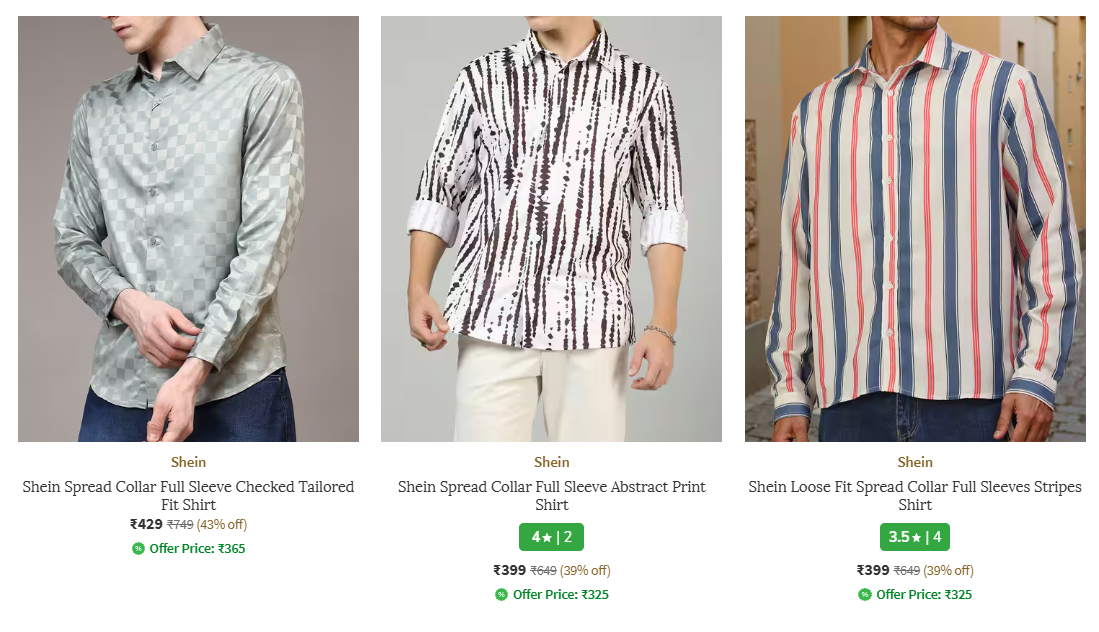This screenshot has height=632, width=1099.
Task: Click the 4 star rating badge
Action: (551, 537)
